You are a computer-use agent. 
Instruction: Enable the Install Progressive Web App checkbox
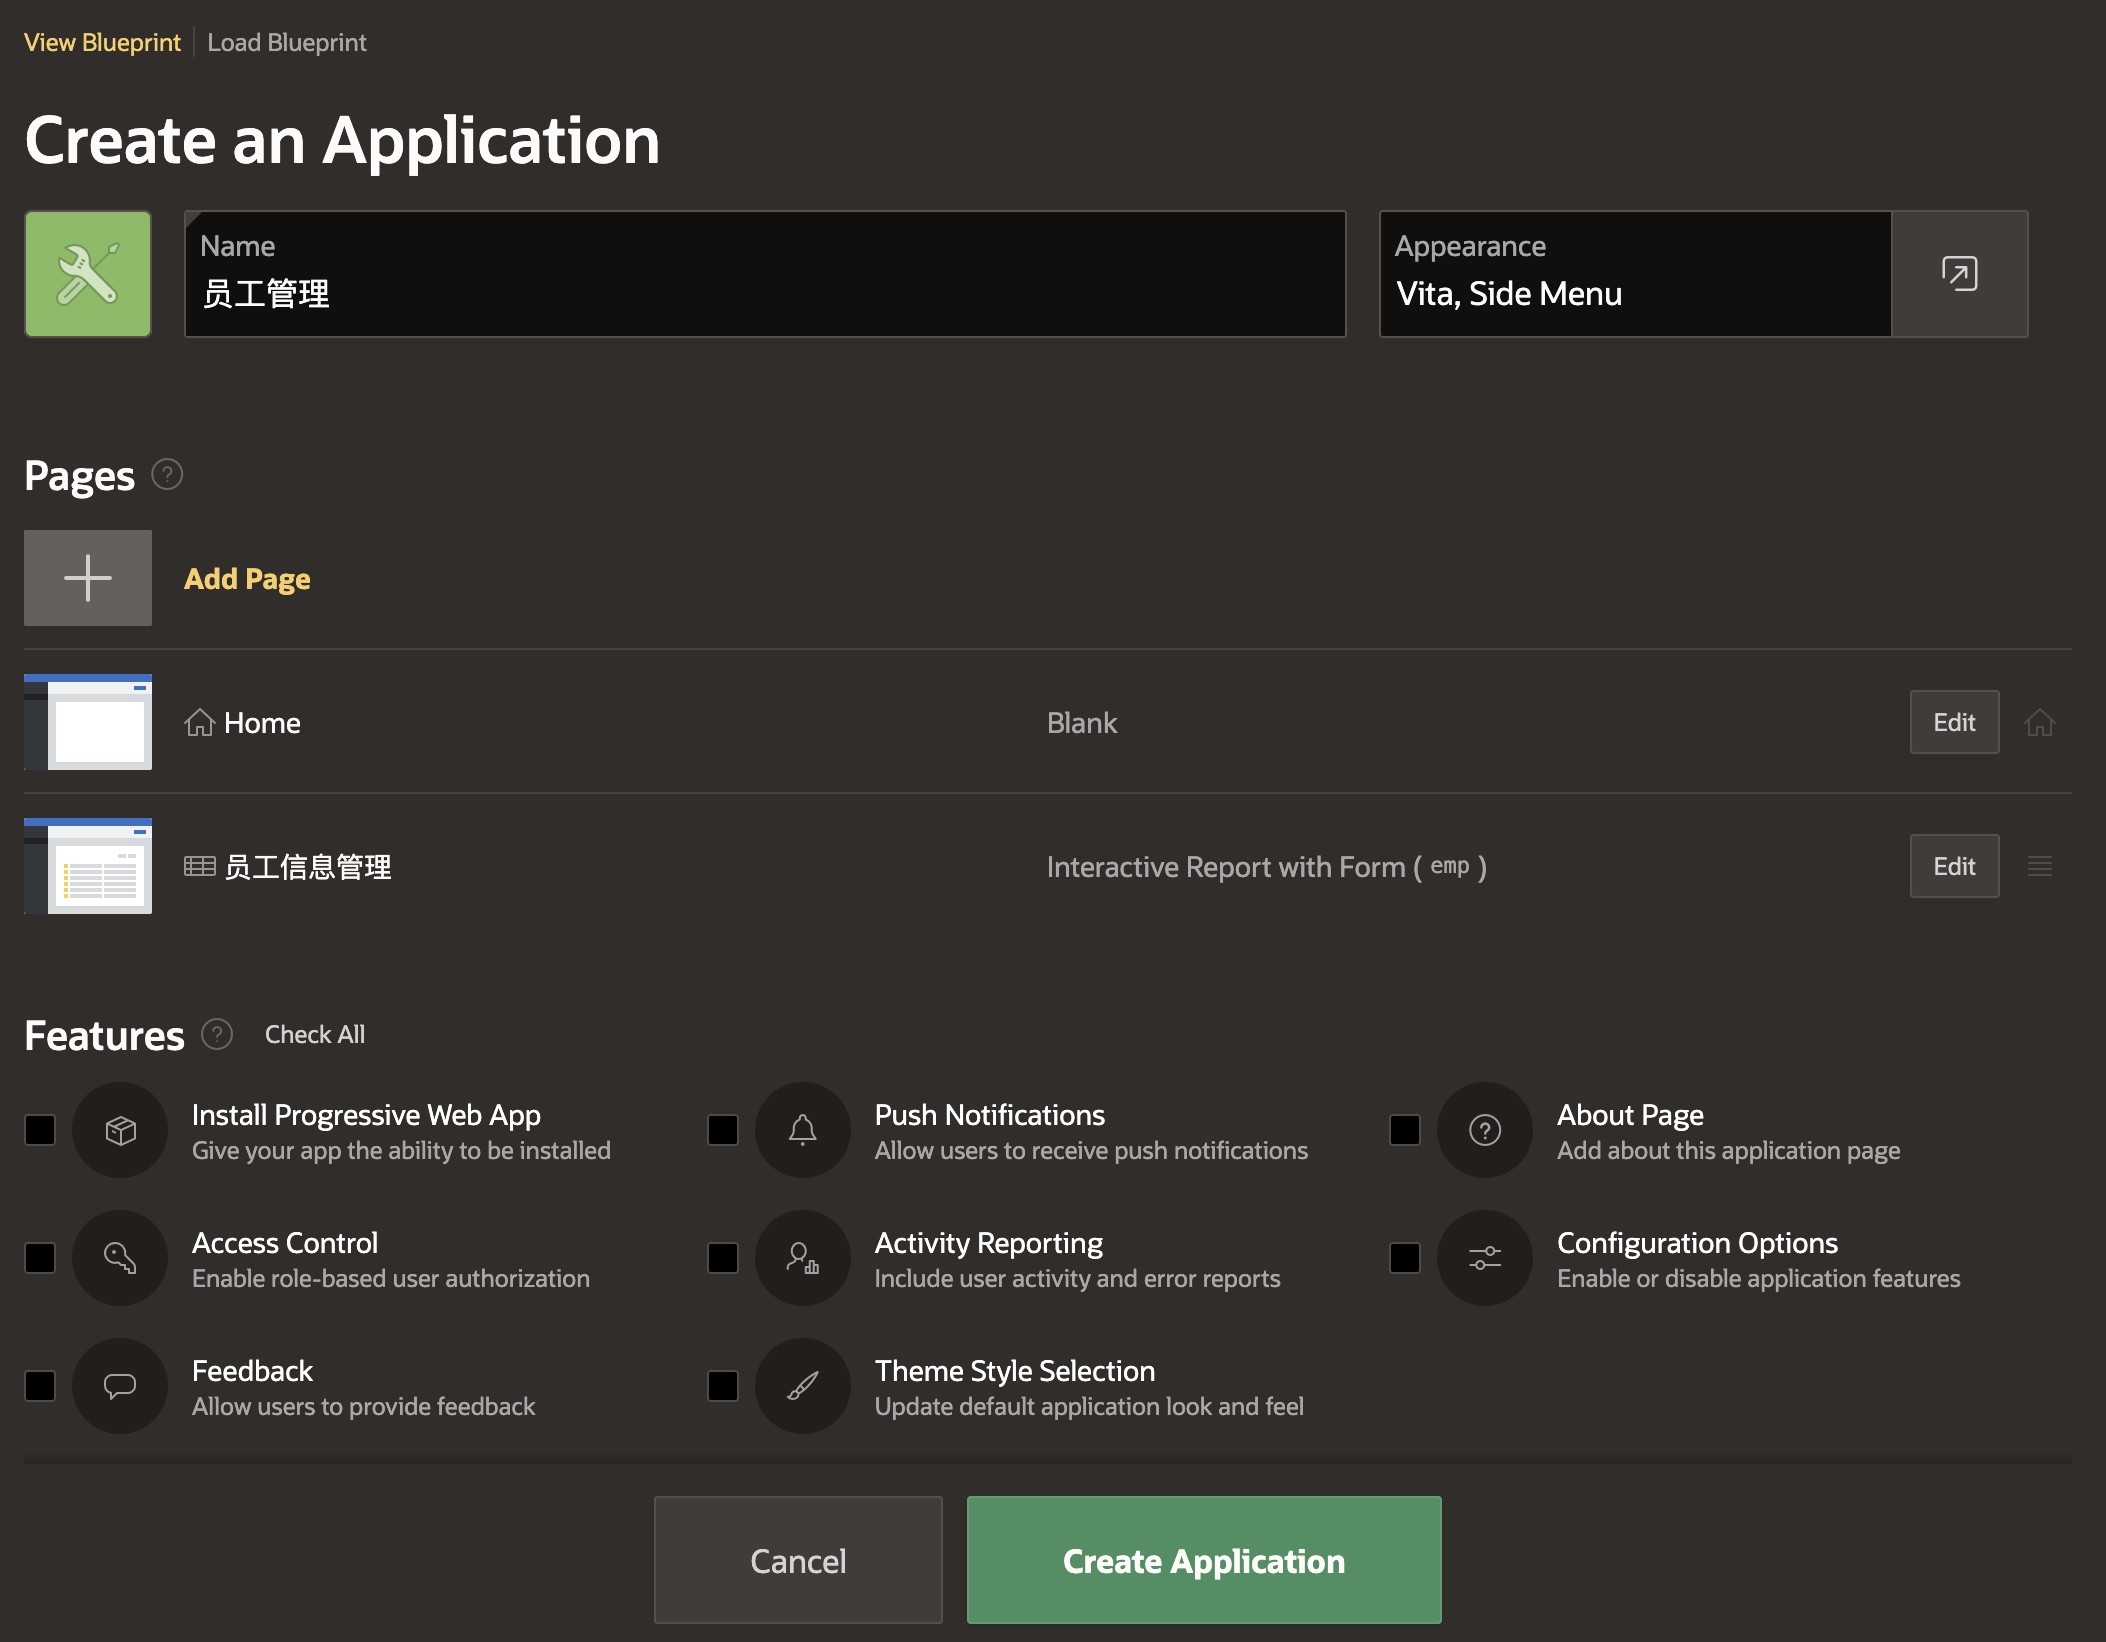[40, 1130]
